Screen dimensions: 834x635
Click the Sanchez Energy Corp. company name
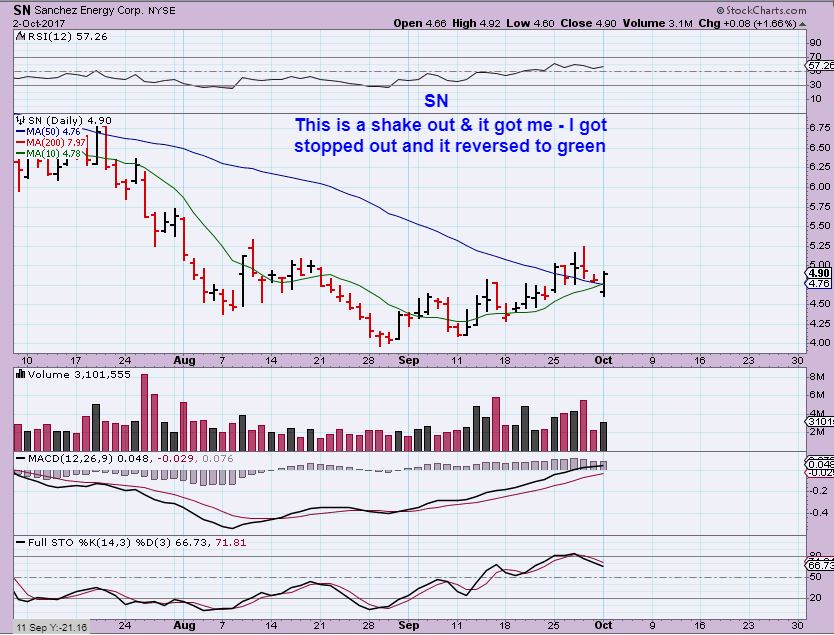click(x=89, y=10)
